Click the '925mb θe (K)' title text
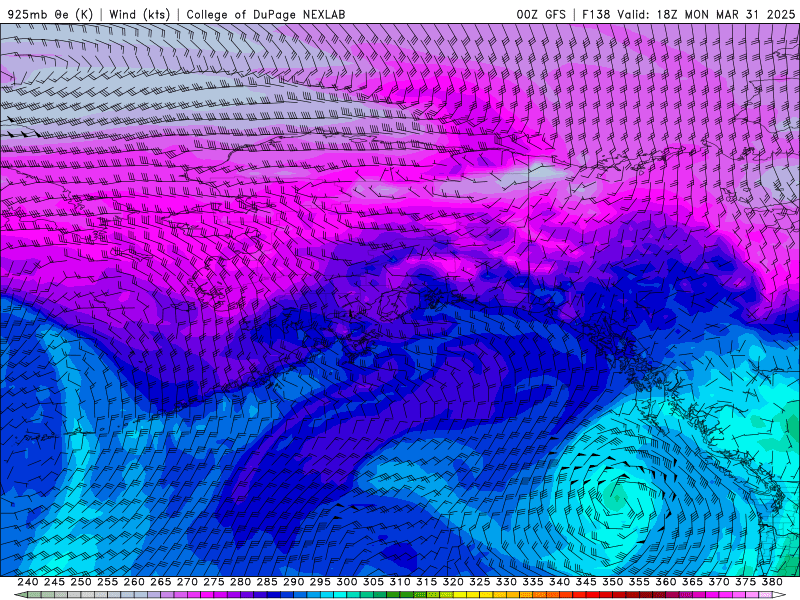Image resolution: width=800 pixels, height=600 pixels. [x=50, y=14]
